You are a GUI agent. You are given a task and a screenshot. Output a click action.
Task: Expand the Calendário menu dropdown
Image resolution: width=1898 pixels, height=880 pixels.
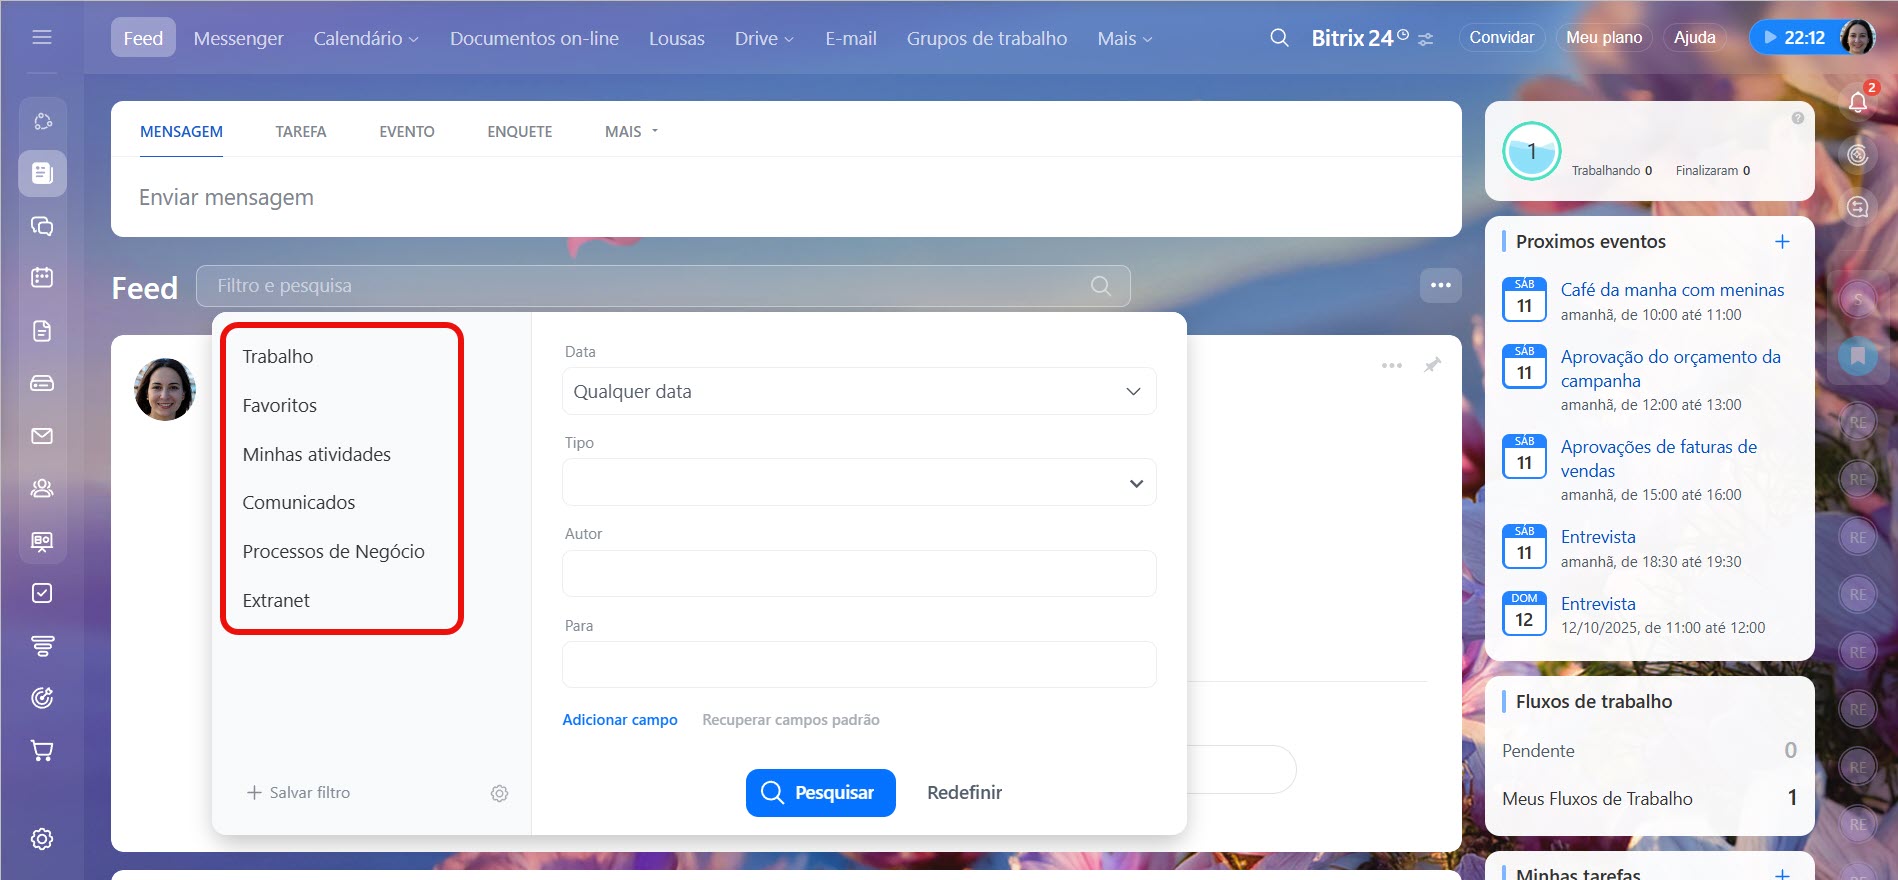(366, 39)
